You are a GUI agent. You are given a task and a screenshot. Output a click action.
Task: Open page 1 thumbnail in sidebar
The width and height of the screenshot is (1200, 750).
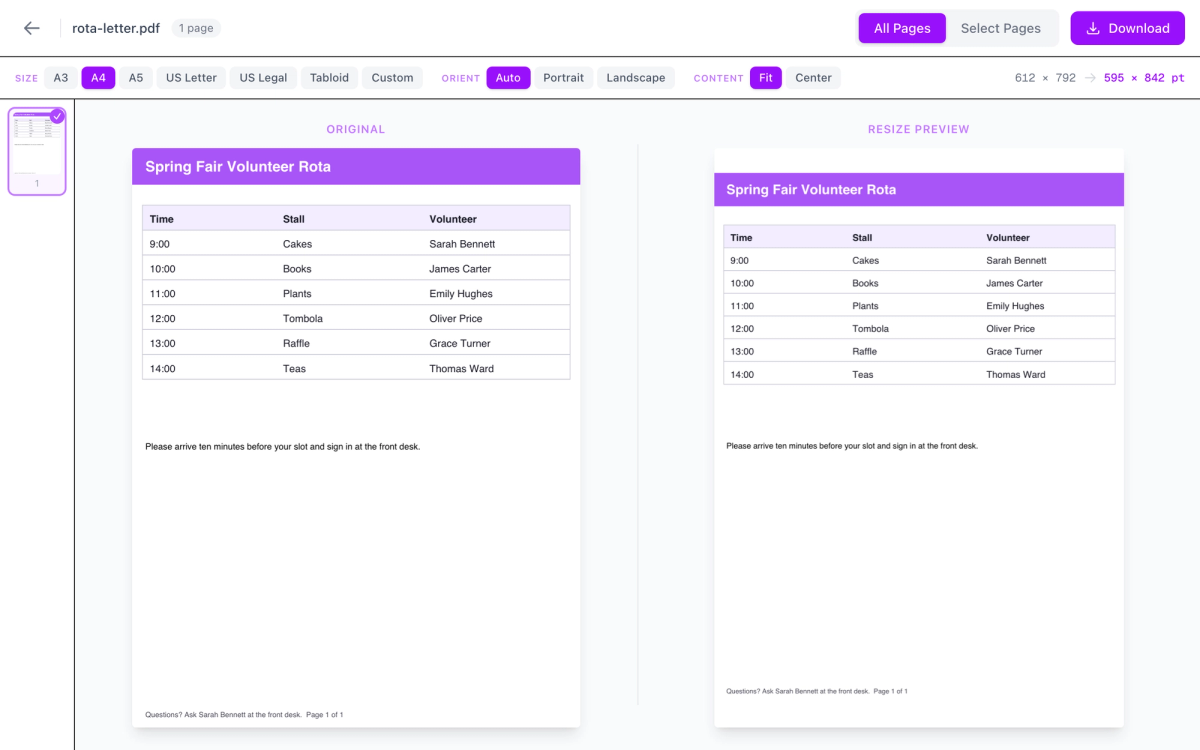coord(37,151)
